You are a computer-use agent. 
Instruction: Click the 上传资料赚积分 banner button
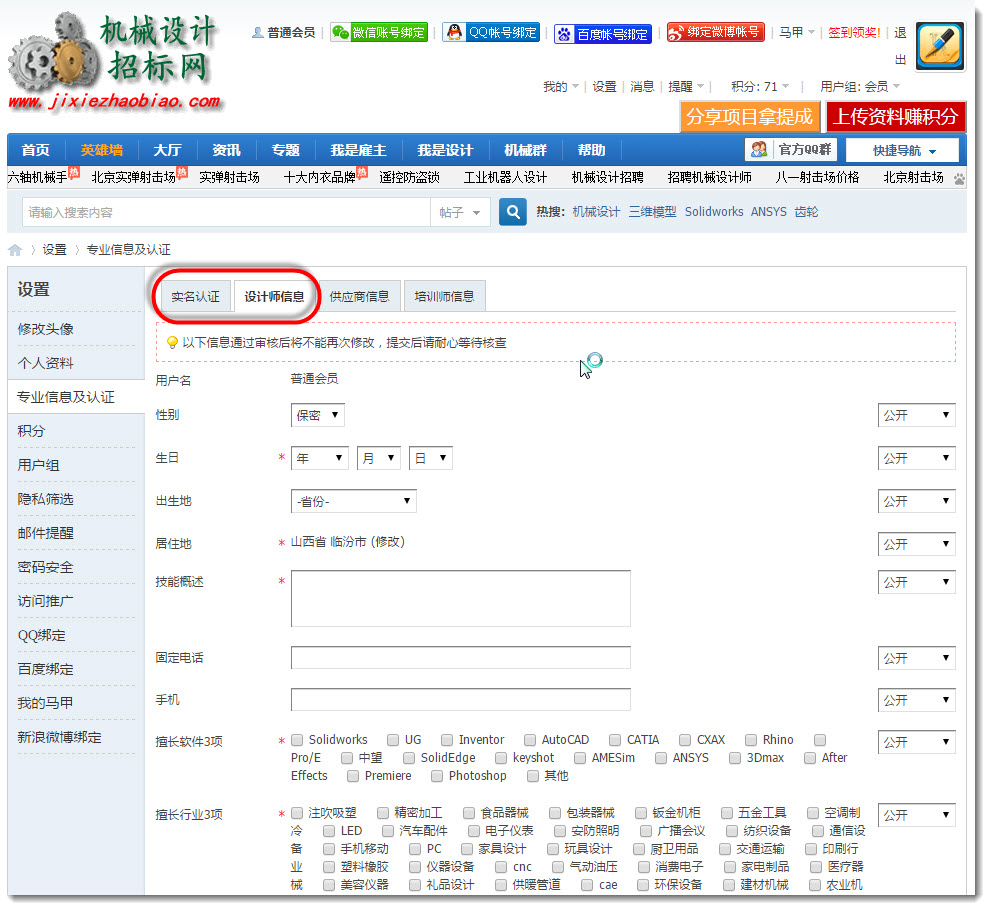click(x=895, y=117)
